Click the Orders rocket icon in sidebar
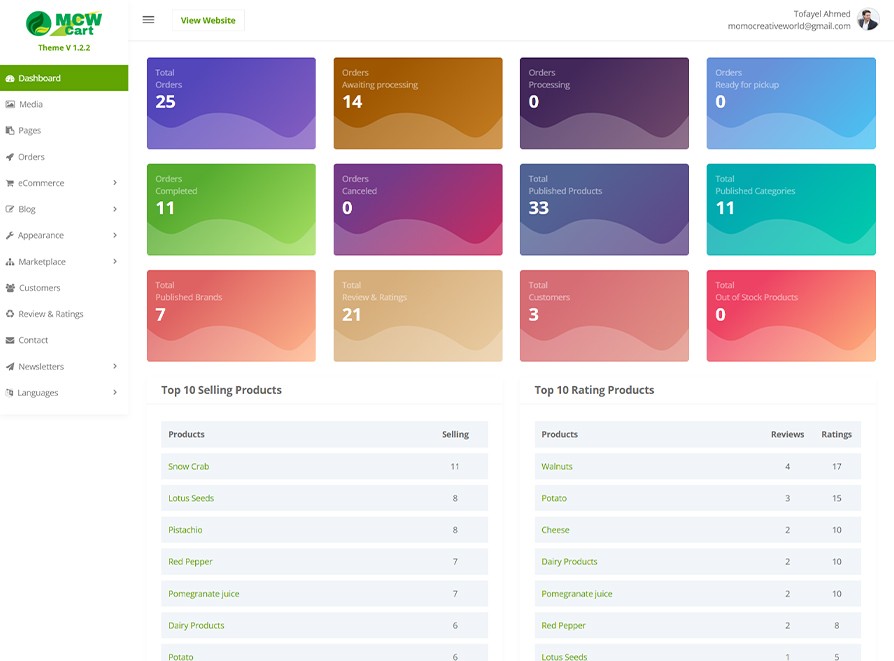 (10, 157)
